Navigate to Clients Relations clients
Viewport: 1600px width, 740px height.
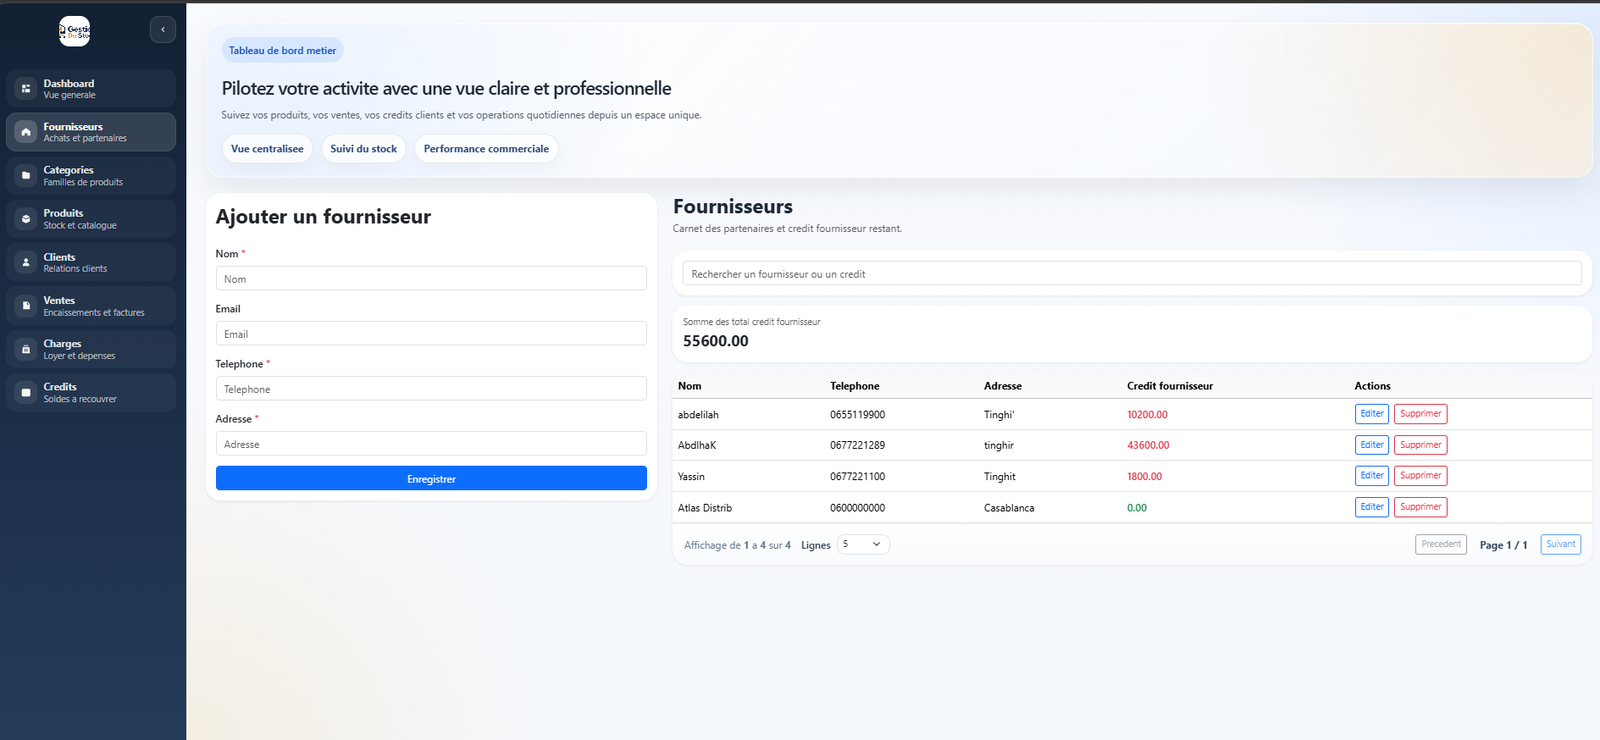(x=91, y=262)
